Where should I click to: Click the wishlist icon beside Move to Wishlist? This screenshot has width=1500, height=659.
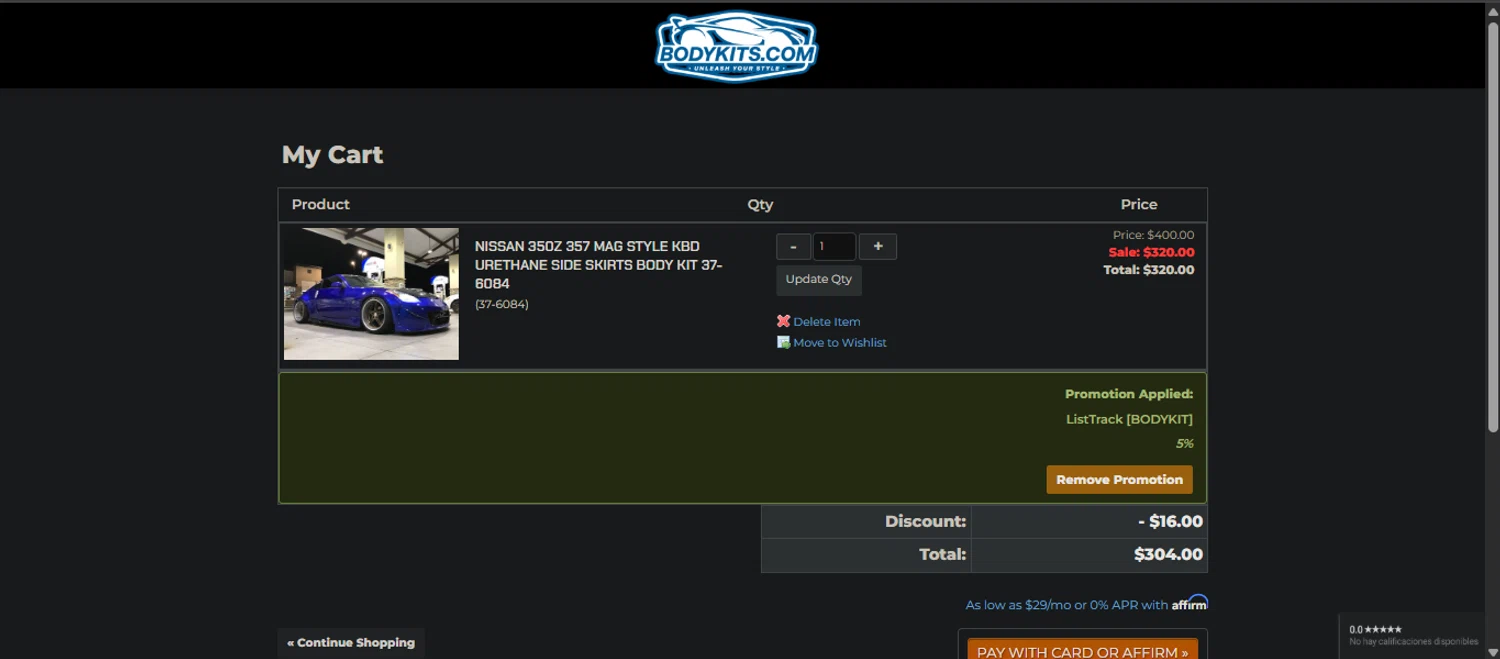click(783, 342)
